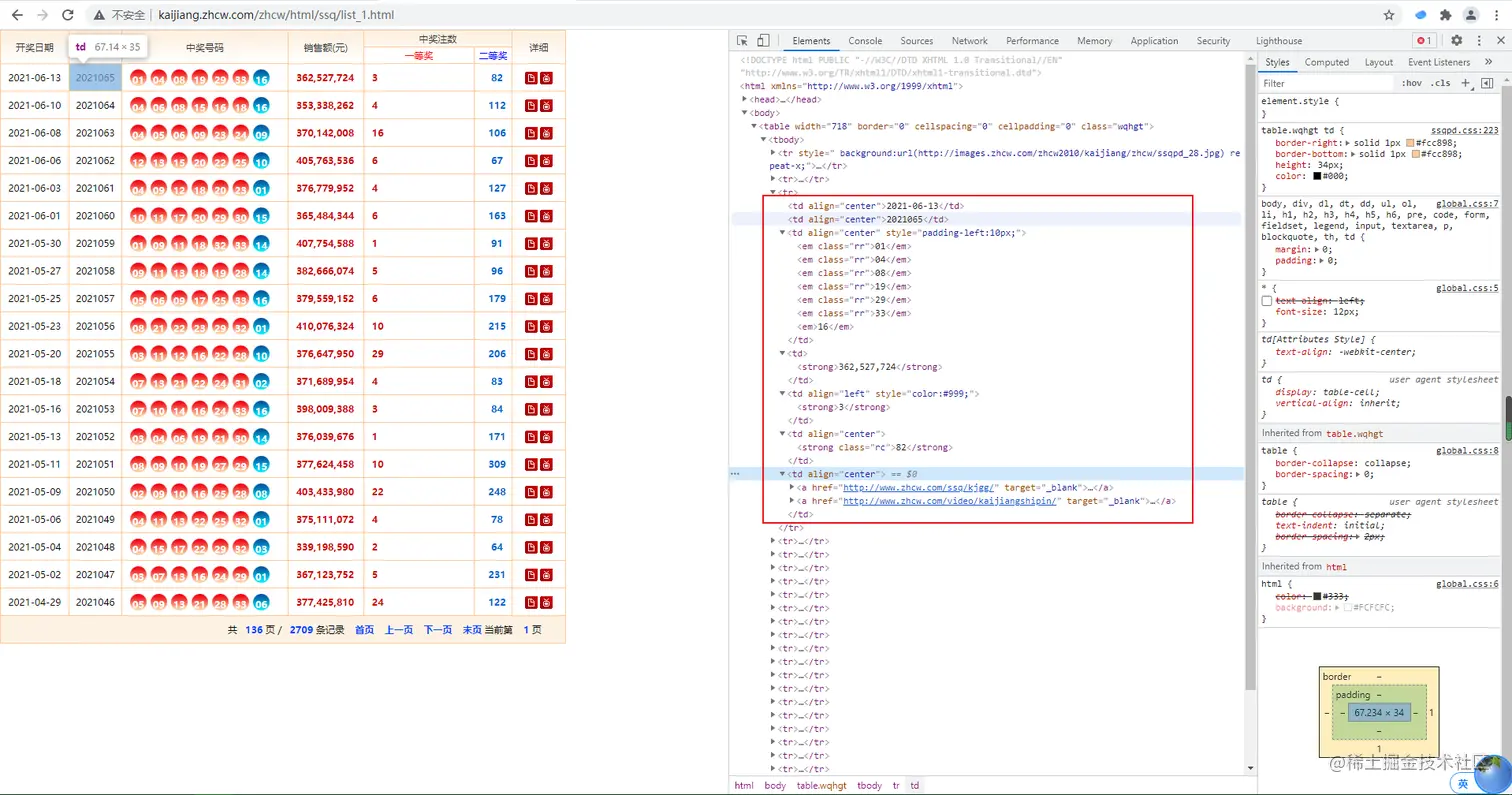Toggle the device toolbar icon in DevTools
The image size is (1512, 795).
tap(763, 41)
